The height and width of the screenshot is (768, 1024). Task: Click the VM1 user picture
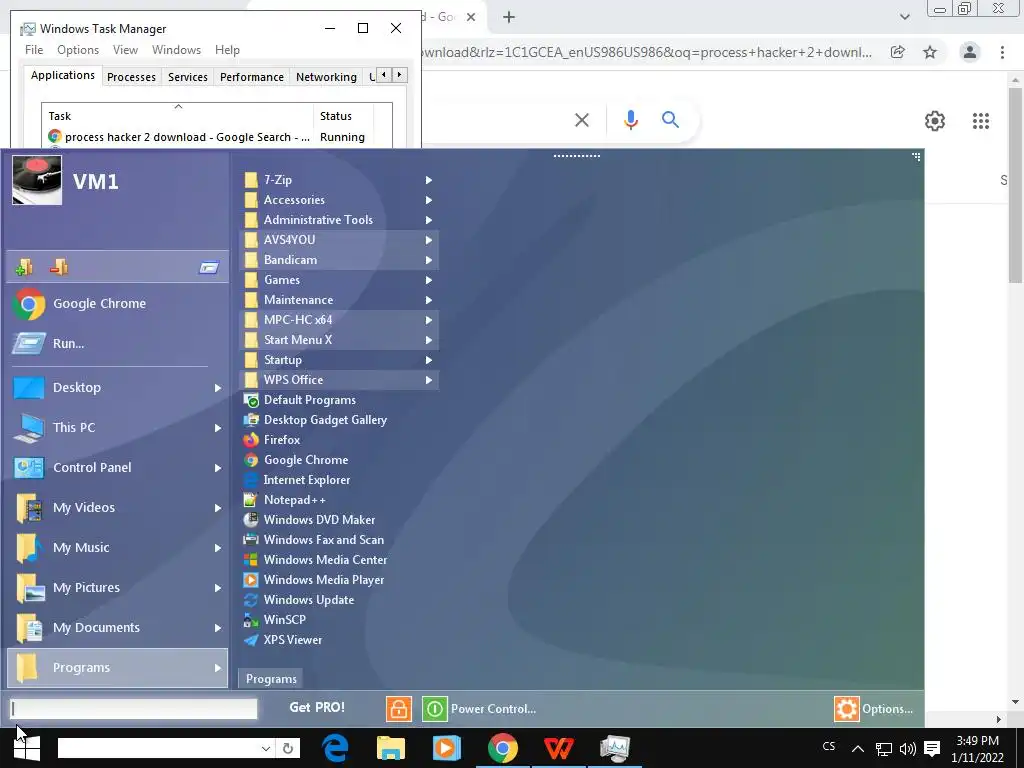[37, 180]
